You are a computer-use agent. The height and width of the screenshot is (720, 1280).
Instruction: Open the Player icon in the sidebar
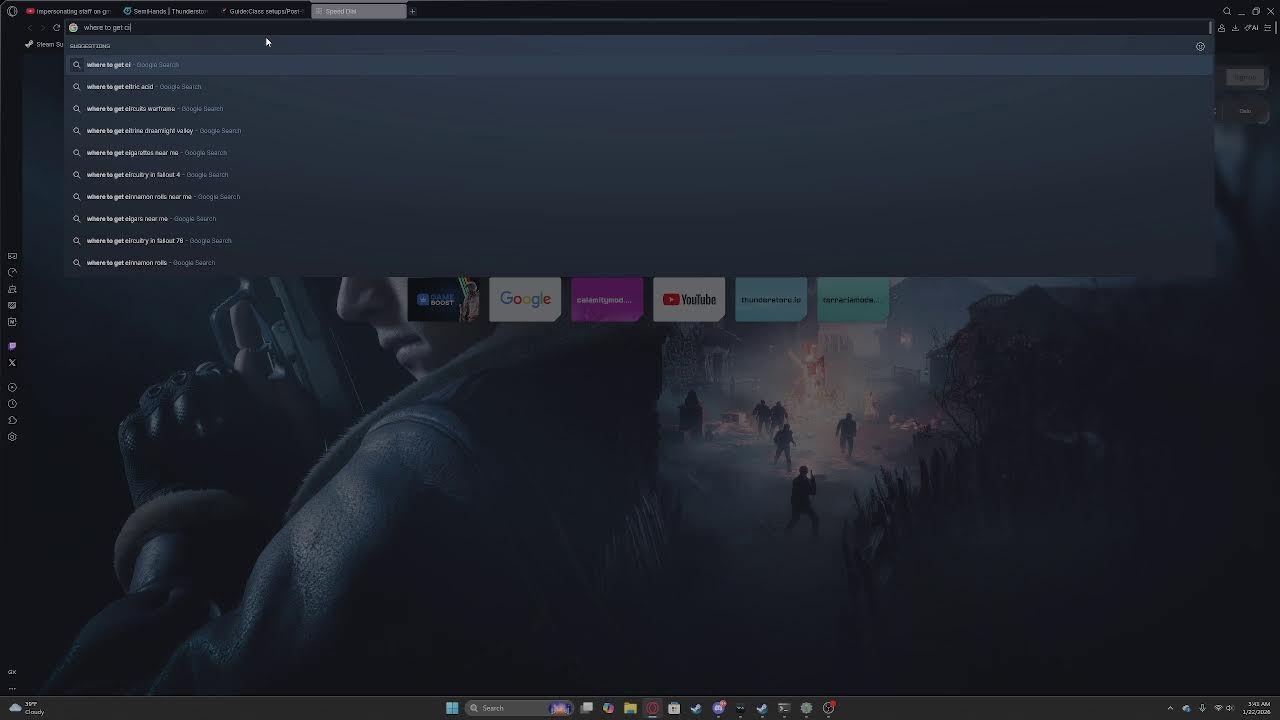point(12,387)
